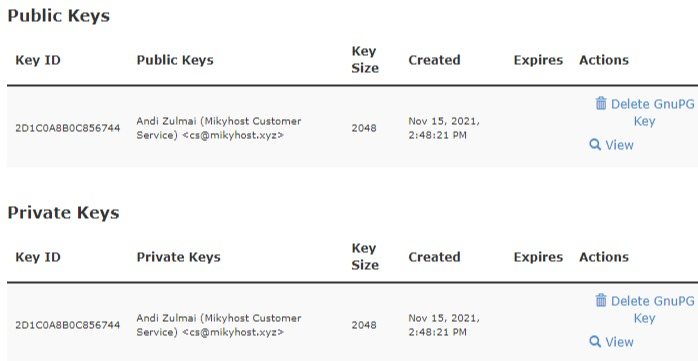This screenshot has width=698, height=361.
Task: Click Public Keys section heading
Action: pyautogui.click(x=58, y=16)
